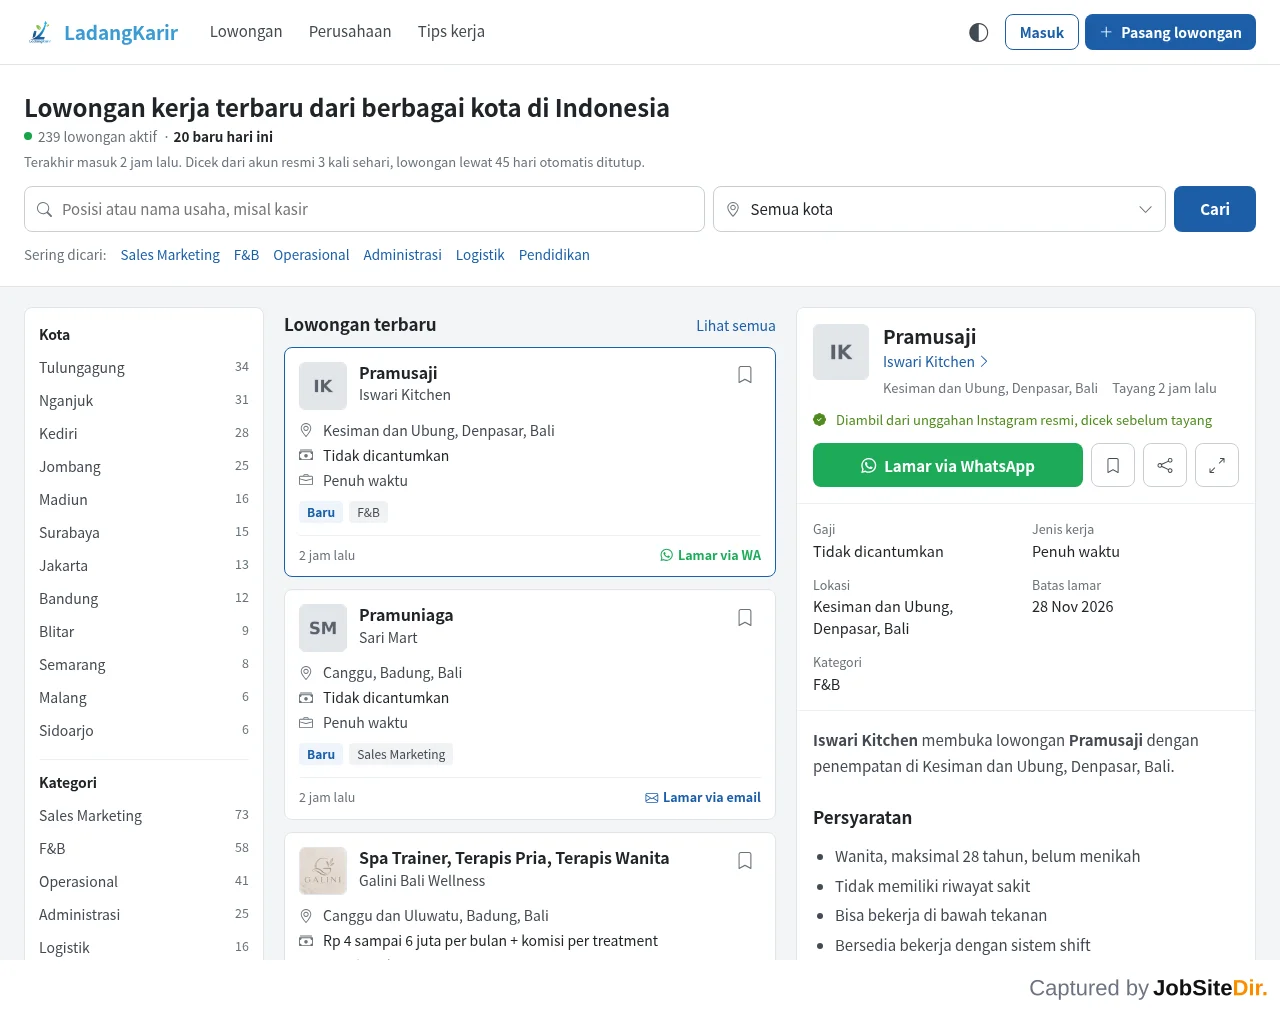This screenshot has height=1018, width=1280.
Task: Open the Lihat semua link
Action: click(x=736, y=326)
